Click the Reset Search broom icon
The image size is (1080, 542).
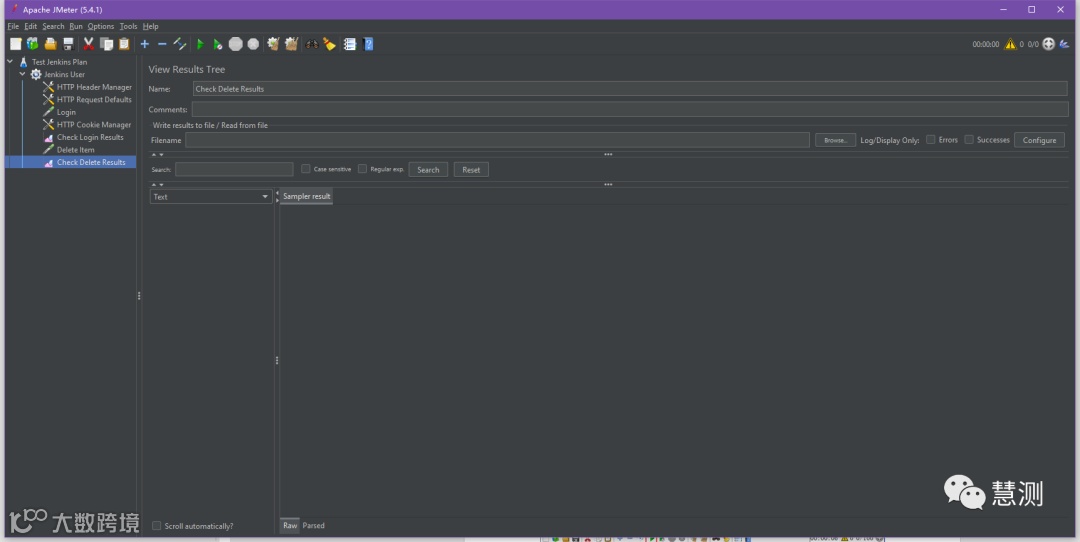329,44
